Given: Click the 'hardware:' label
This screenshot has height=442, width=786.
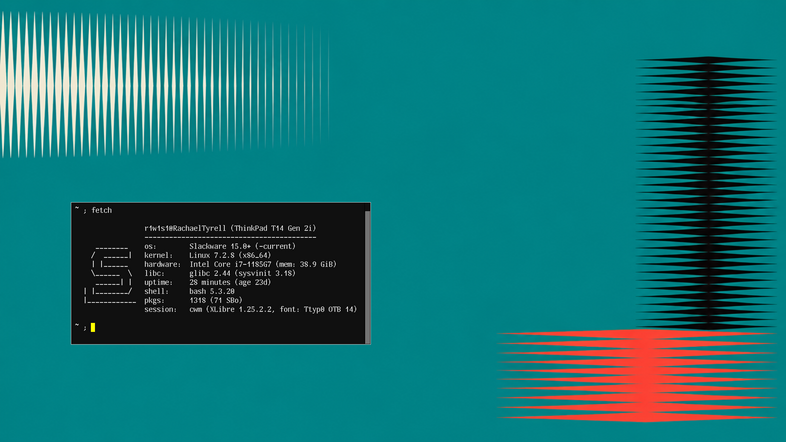Looking at the screenshot, I should 162,264.
